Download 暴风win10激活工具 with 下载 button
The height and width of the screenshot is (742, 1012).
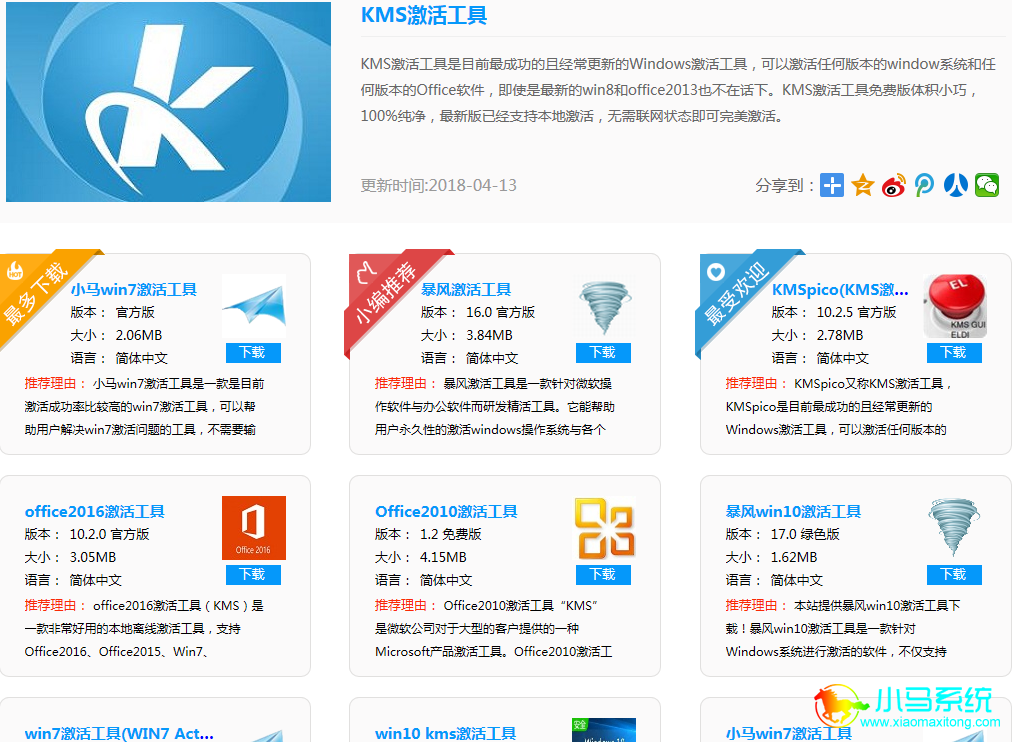[x=954, y=574]
